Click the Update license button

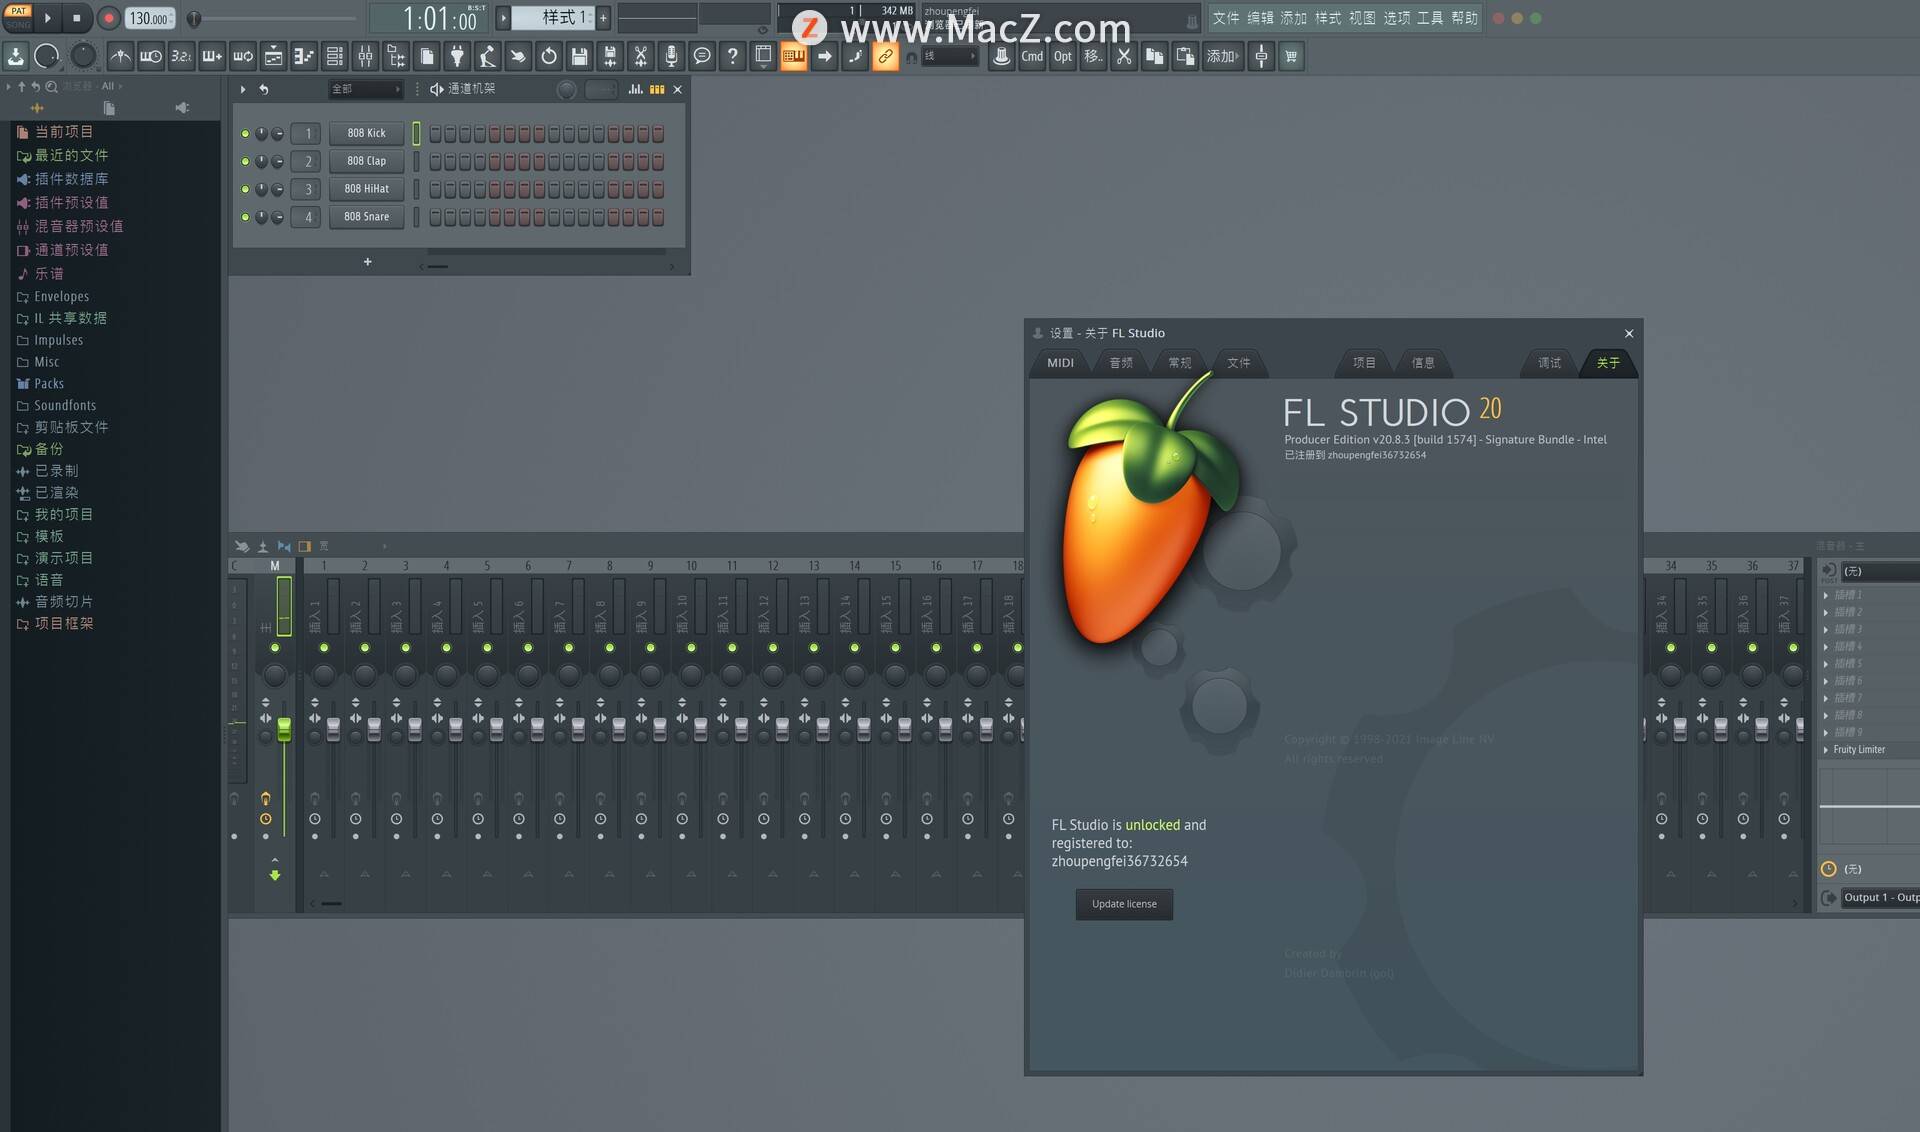(1124, 904)
